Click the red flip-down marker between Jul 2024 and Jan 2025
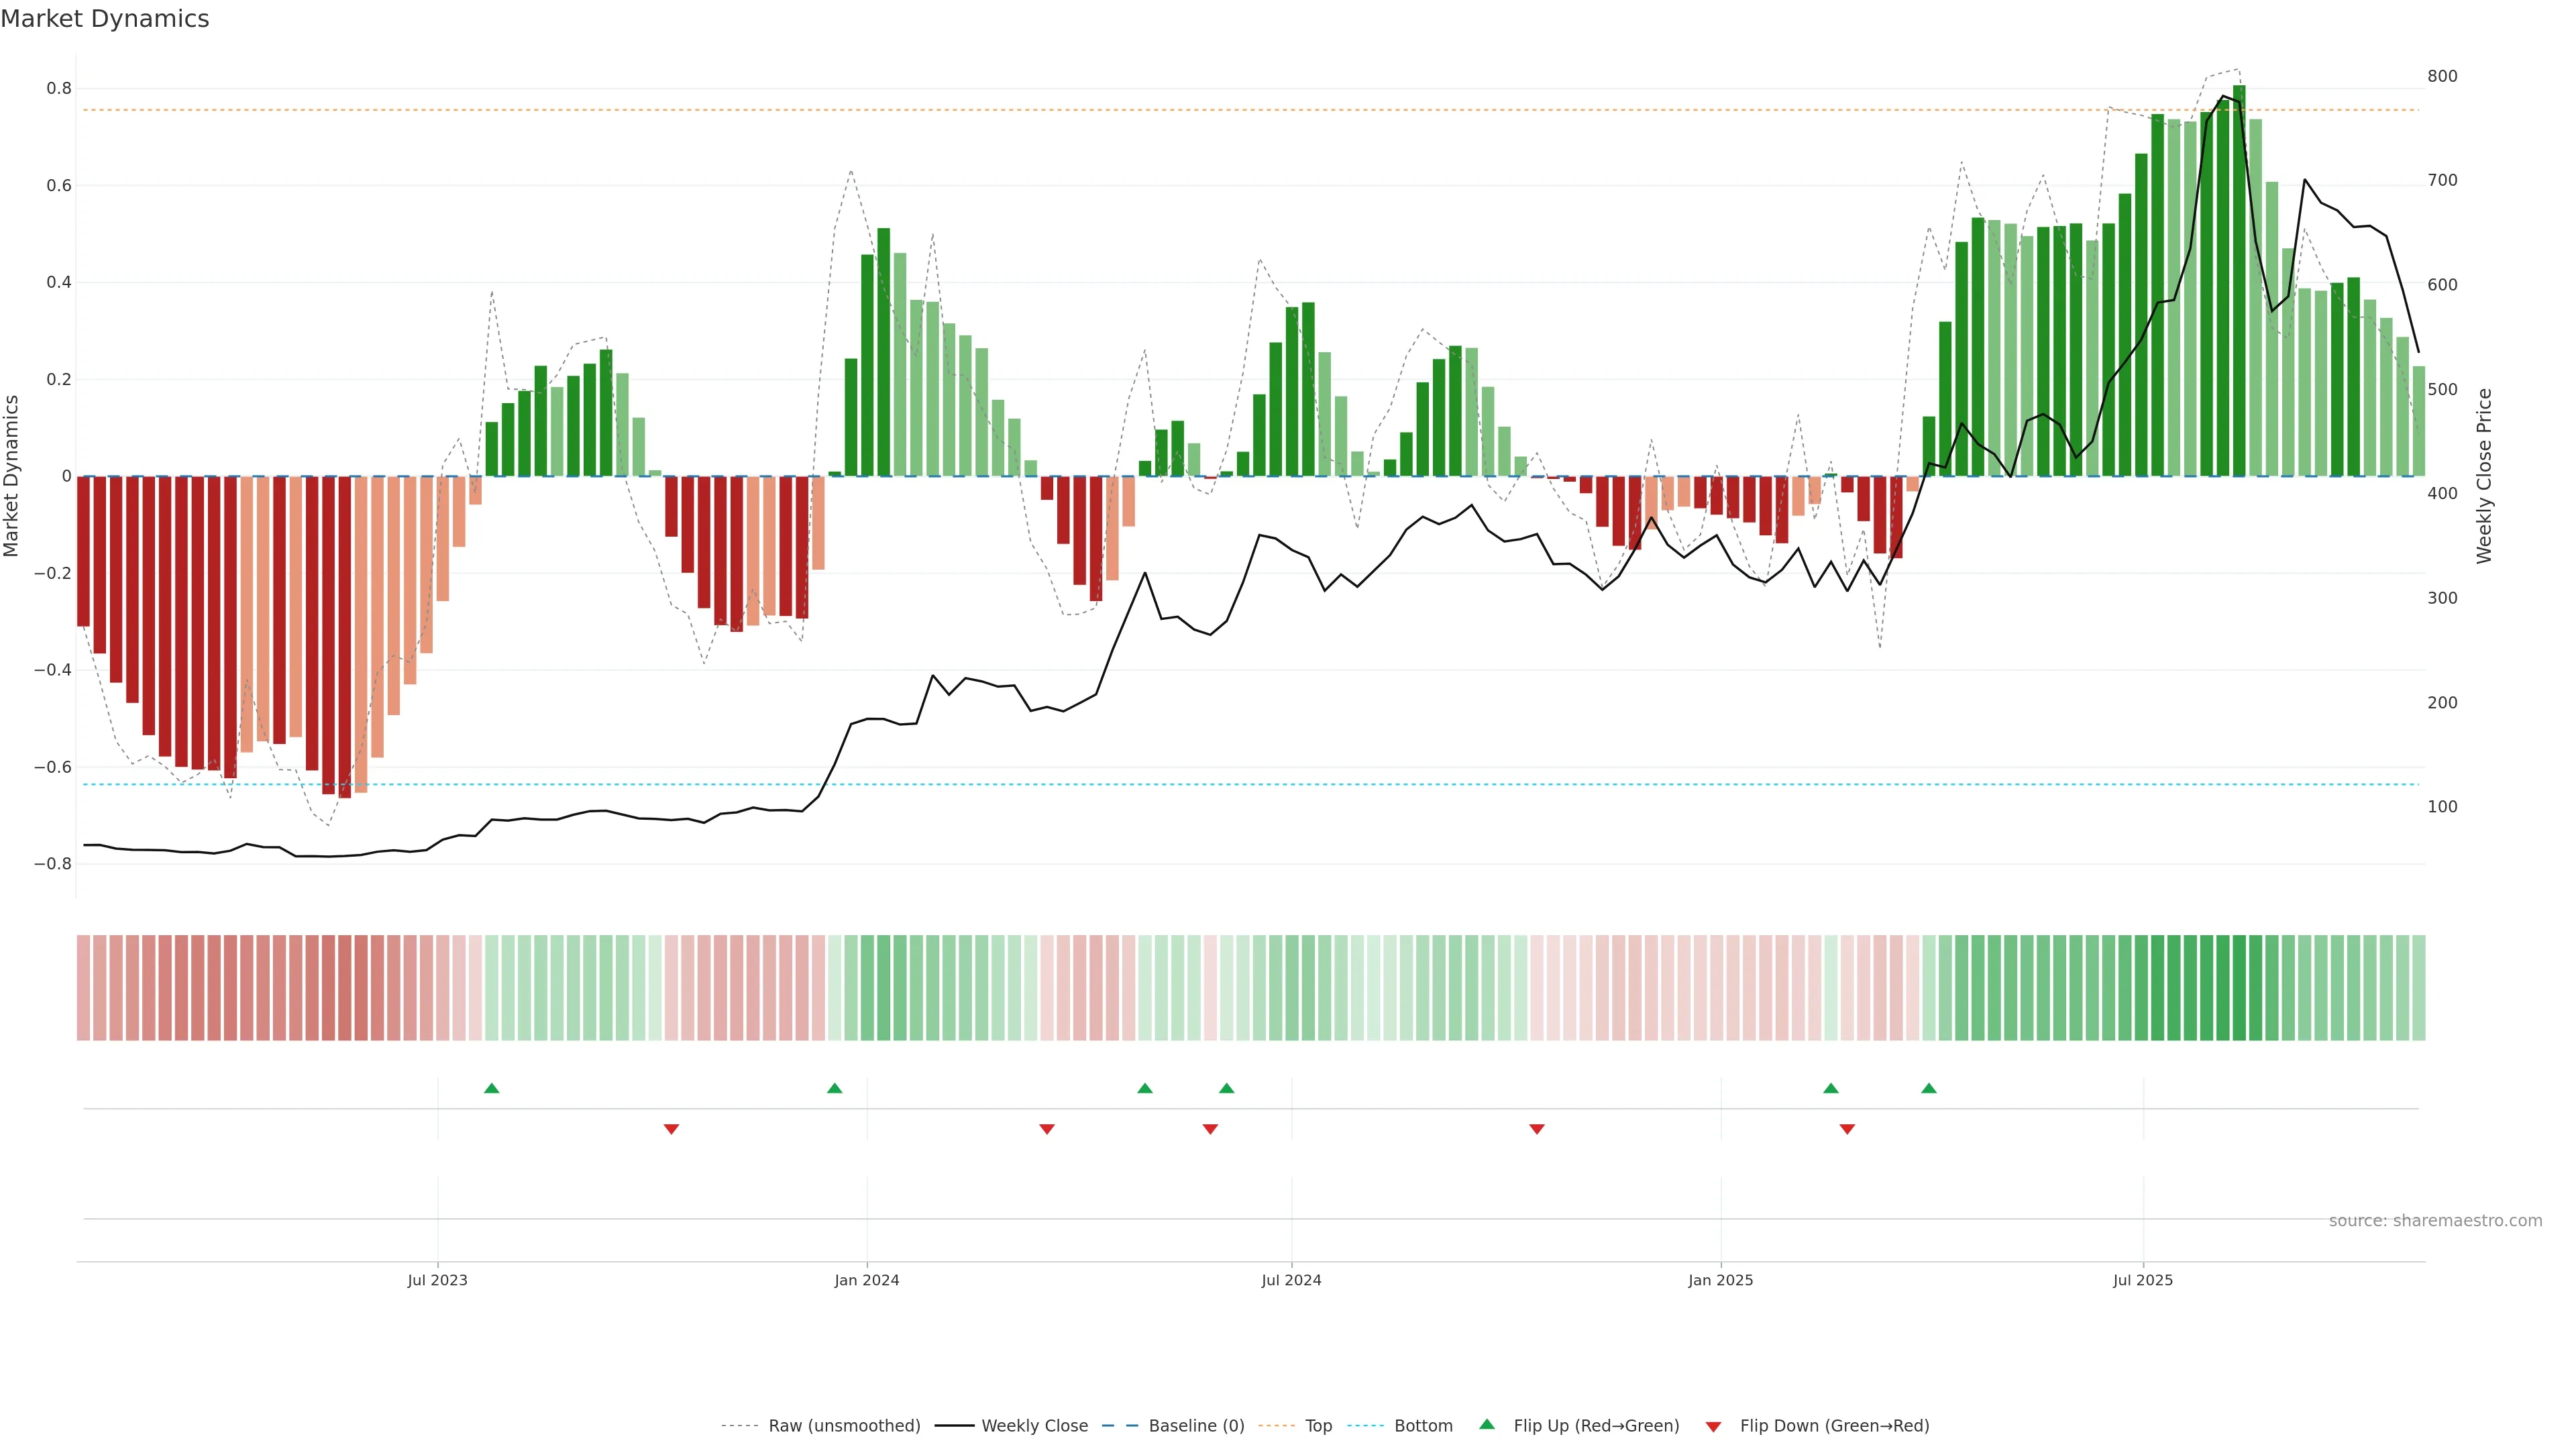This screenshot has height=1449, width=2576. (1536, 1129)
